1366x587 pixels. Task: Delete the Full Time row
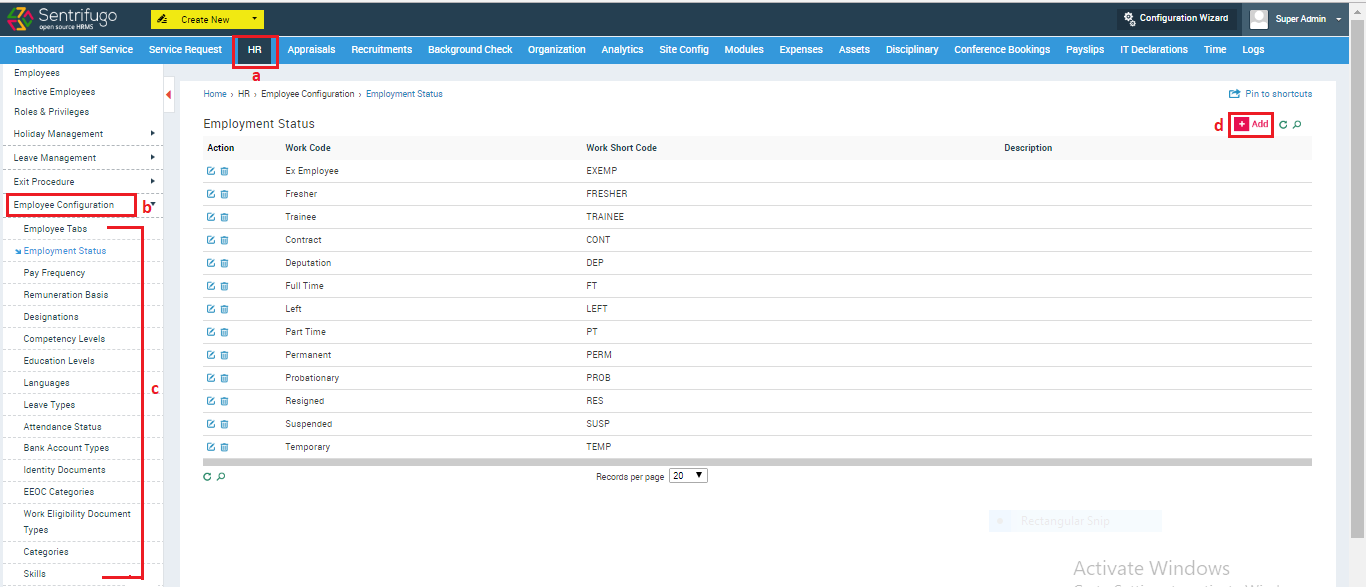coord(224,286)
